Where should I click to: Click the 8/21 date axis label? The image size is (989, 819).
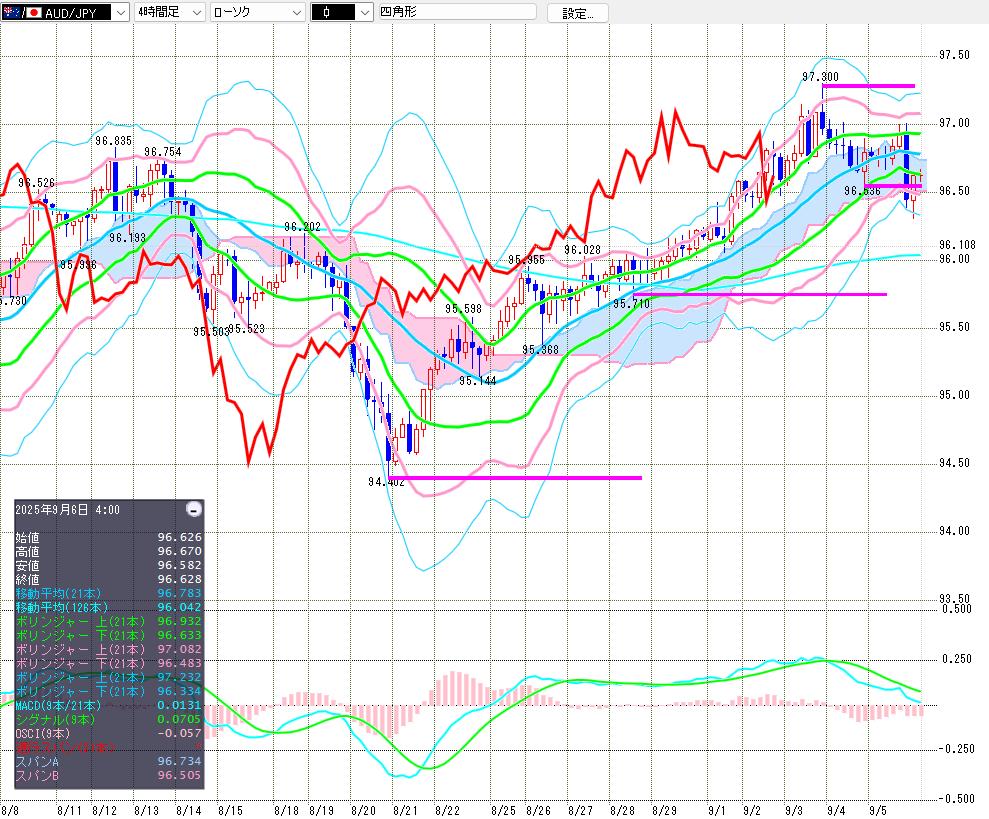coord(405,811)
